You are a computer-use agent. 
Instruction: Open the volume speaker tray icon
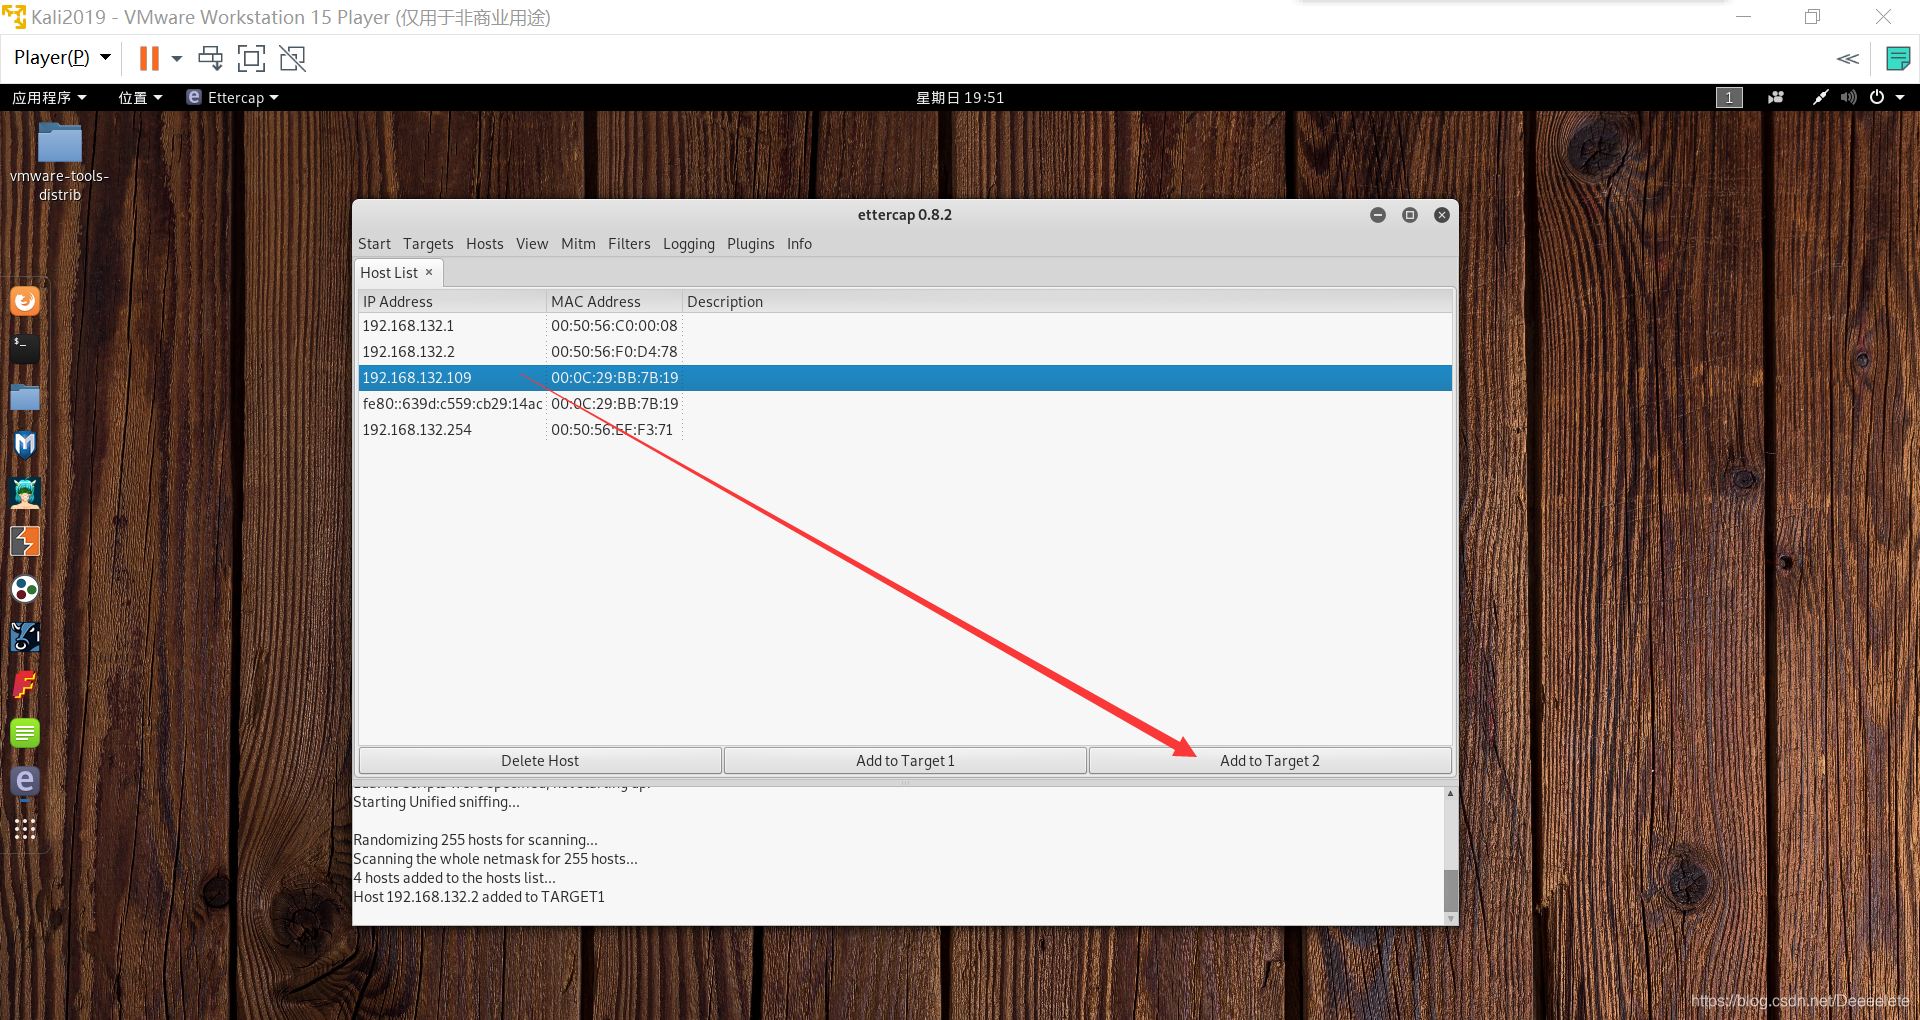(1848, 97)
